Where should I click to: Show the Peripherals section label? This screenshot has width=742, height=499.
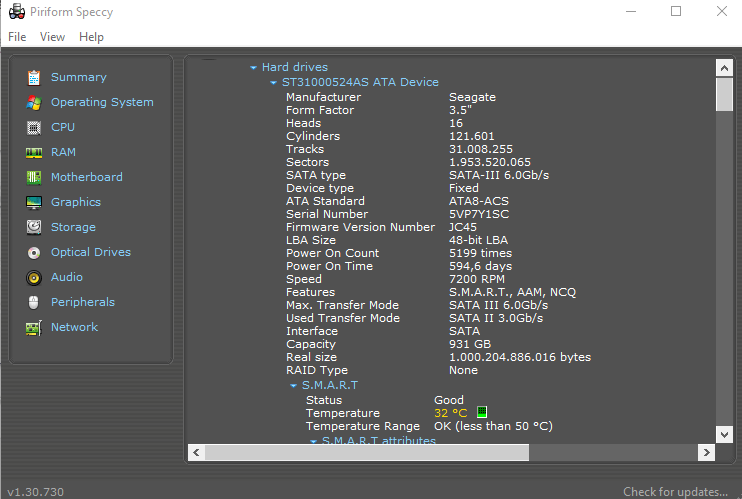[x=83, y=302]
